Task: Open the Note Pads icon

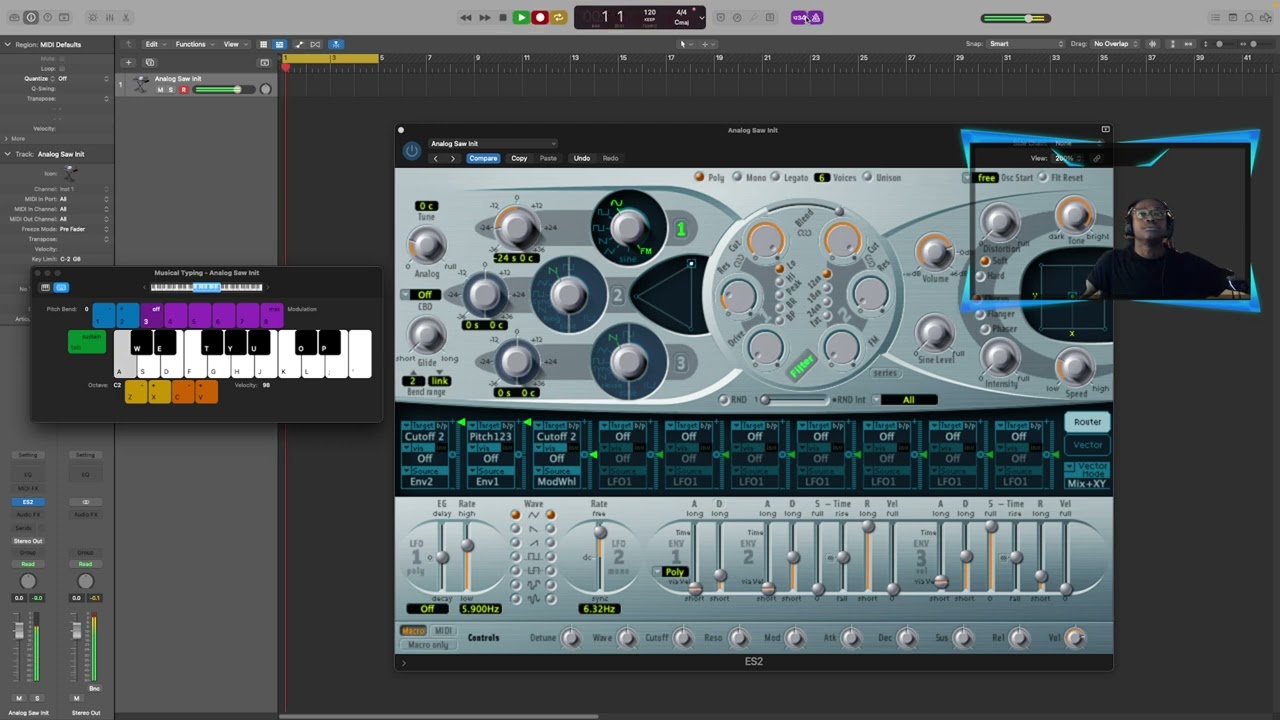Action: click(1232, 17)
